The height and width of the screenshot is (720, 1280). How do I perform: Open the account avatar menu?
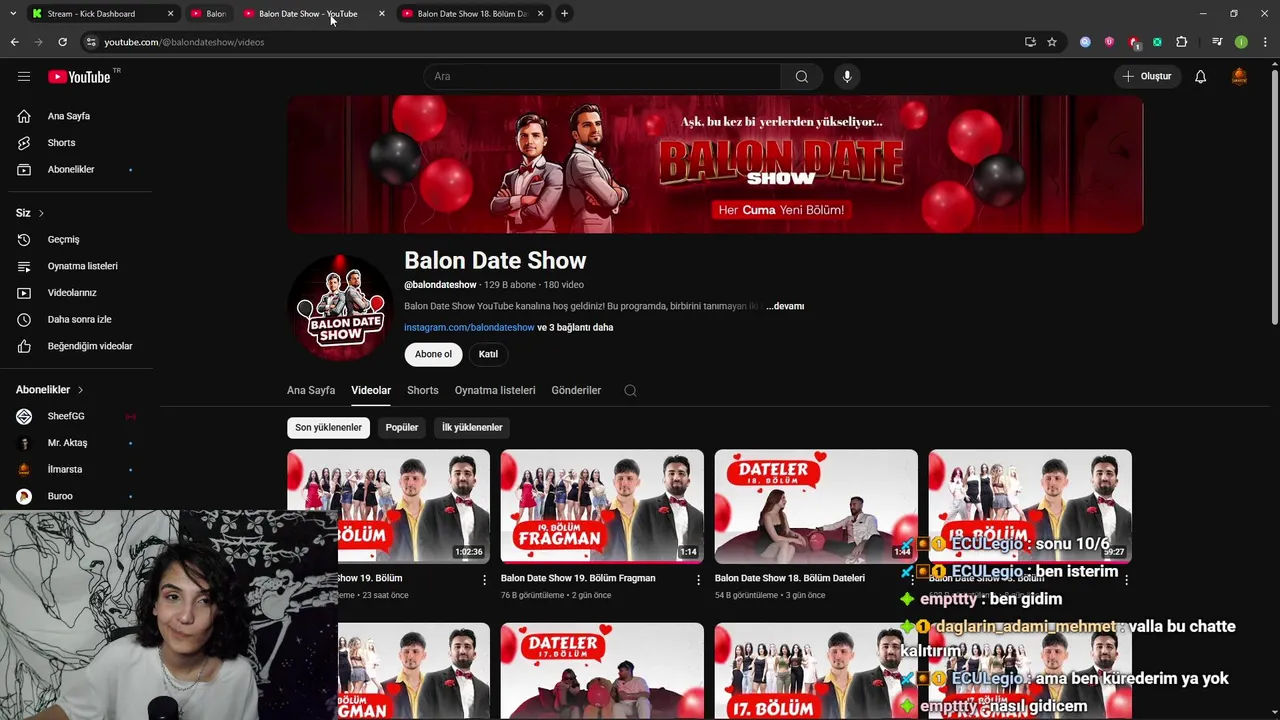click(x=1239, y=76)
